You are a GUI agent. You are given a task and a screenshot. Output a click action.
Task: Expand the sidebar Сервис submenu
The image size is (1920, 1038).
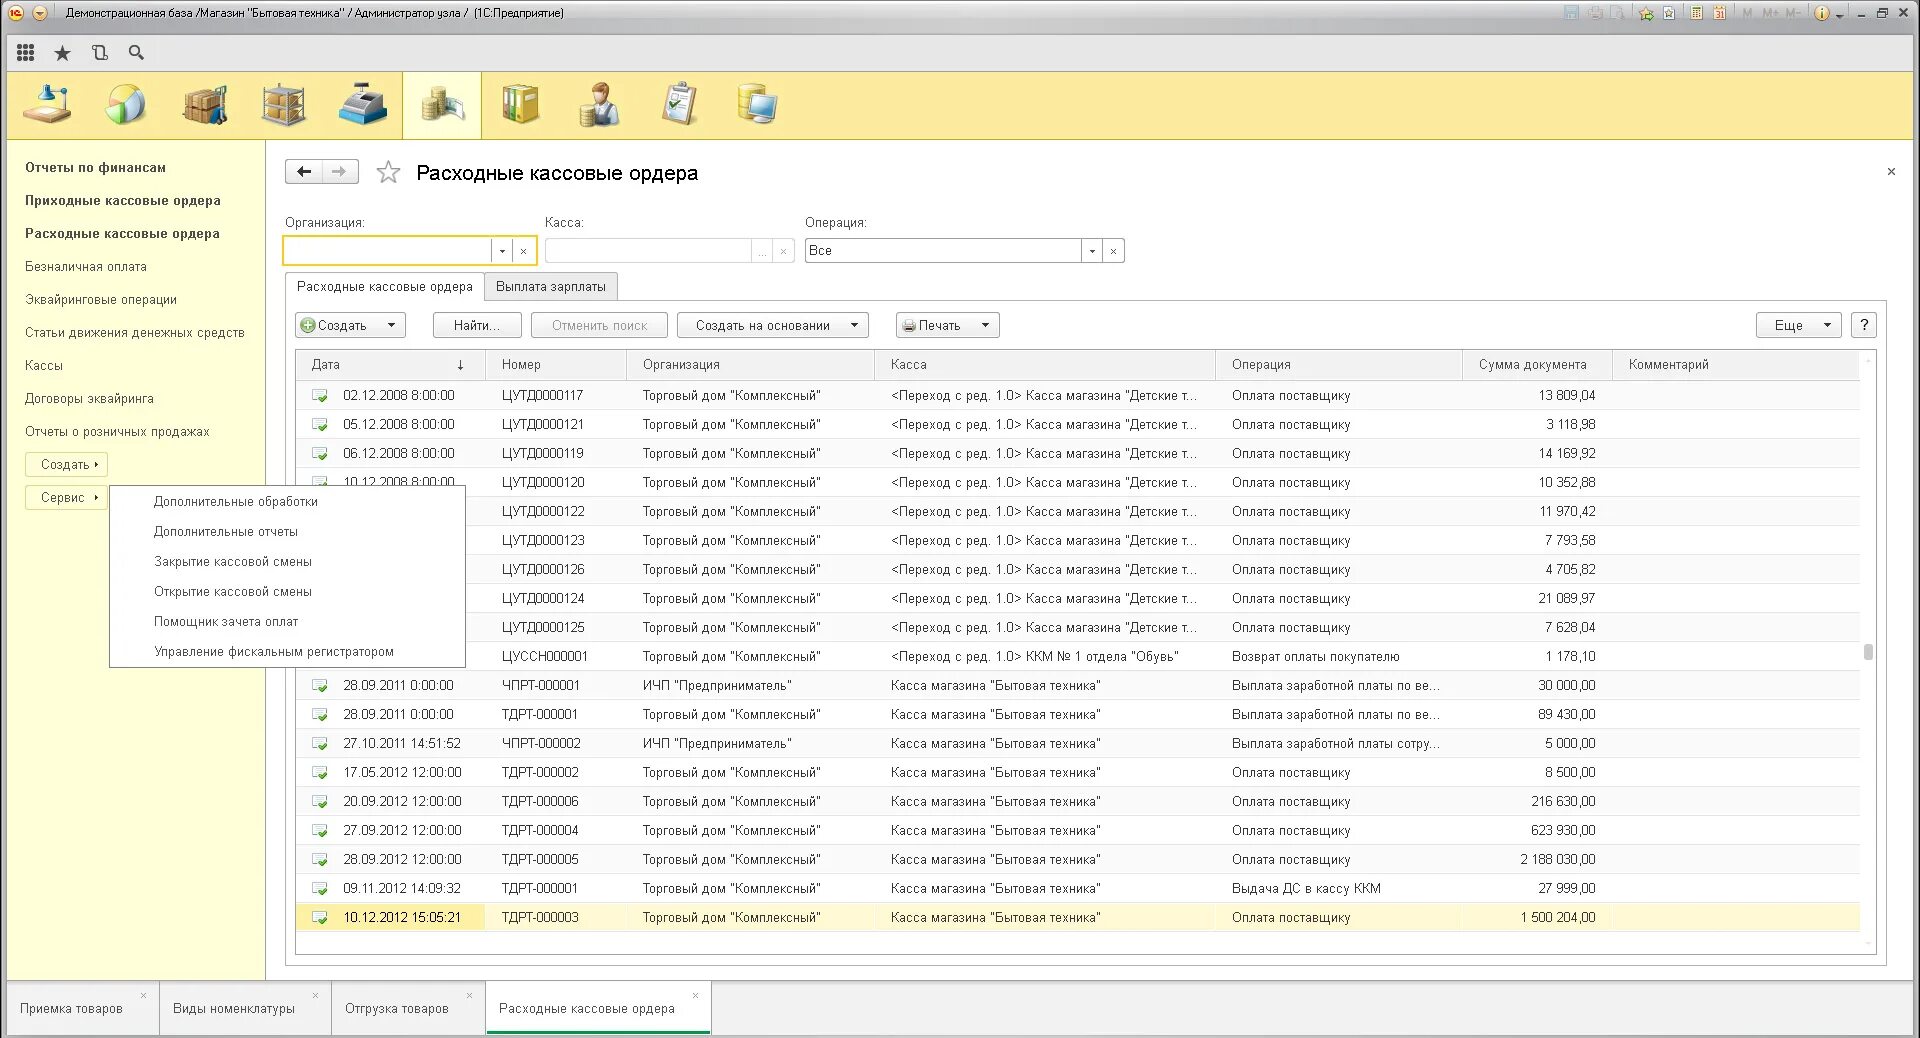pyautogui.click(x=66, y=498)
